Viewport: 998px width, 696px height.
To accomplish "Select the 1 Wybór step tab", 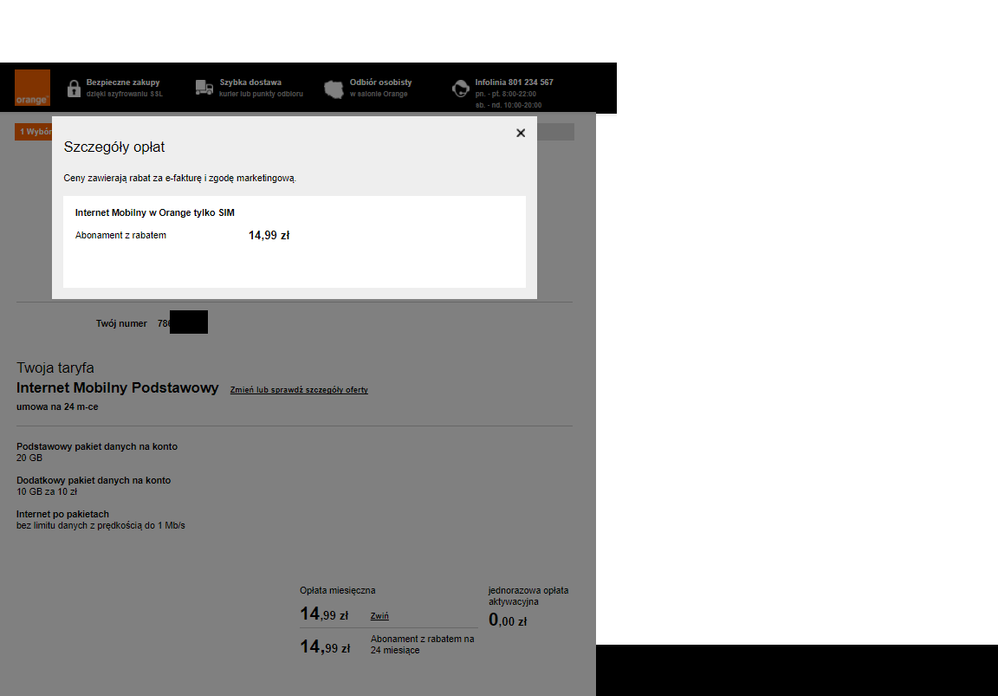I will click(33, 132).
